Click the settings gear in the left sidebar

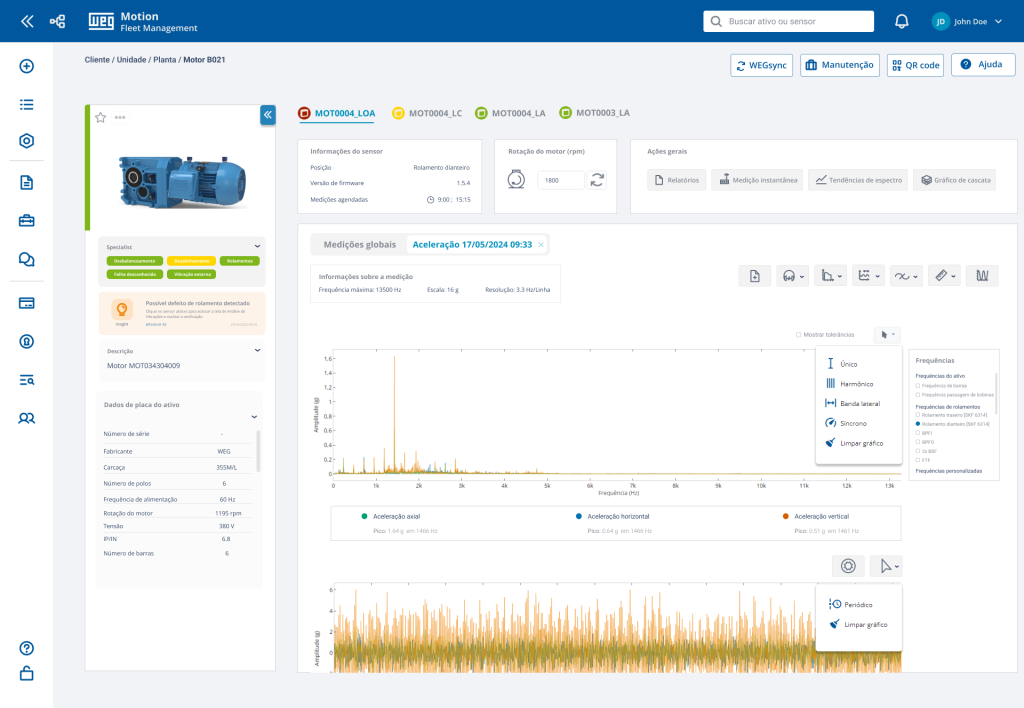tap(26, 141)
